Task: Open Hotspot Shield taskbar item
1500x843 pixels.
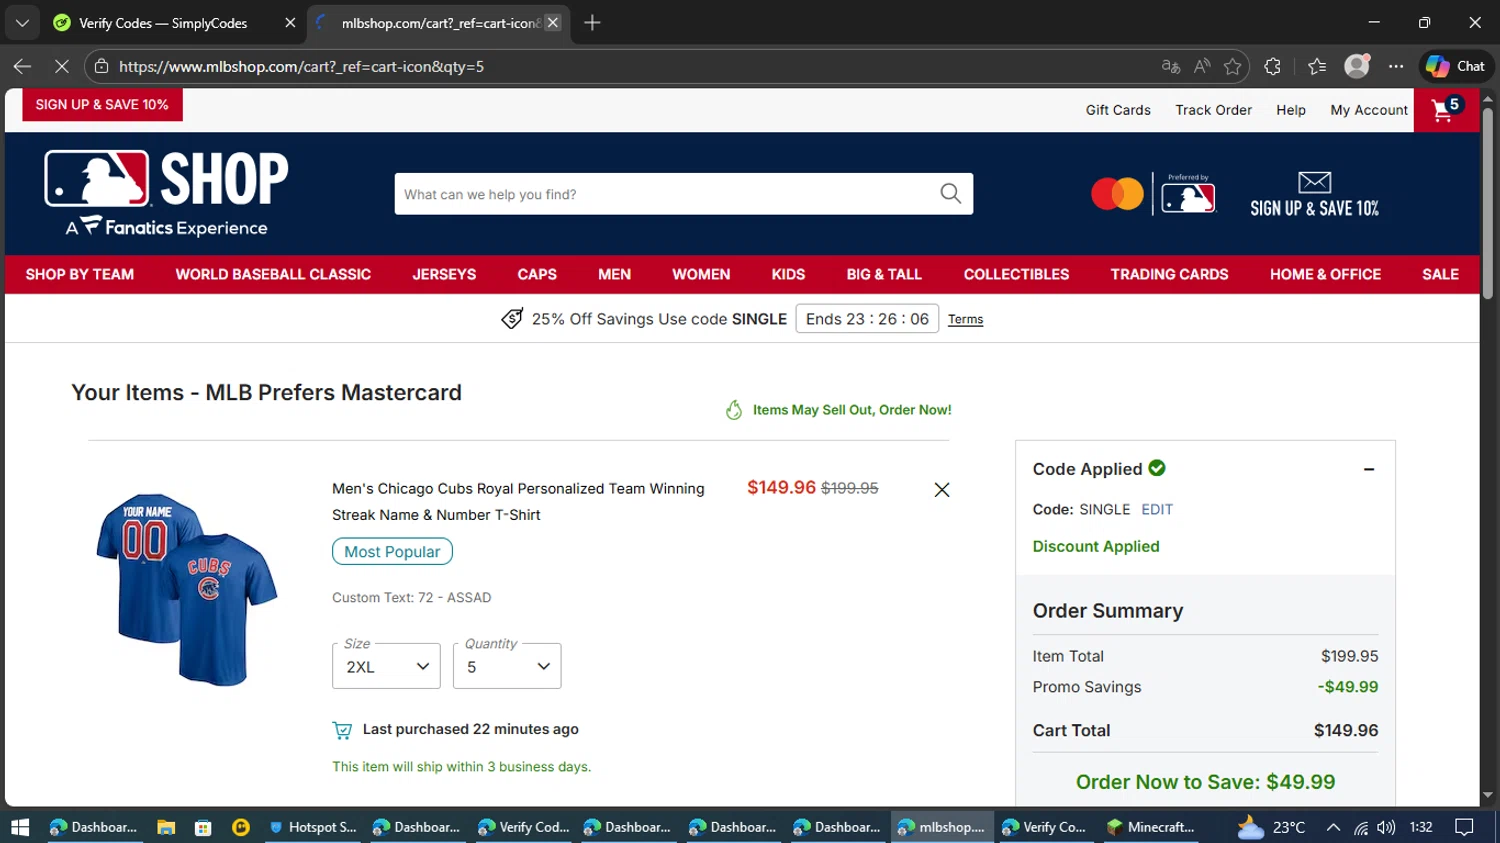Action: click(x=313, y=827)
